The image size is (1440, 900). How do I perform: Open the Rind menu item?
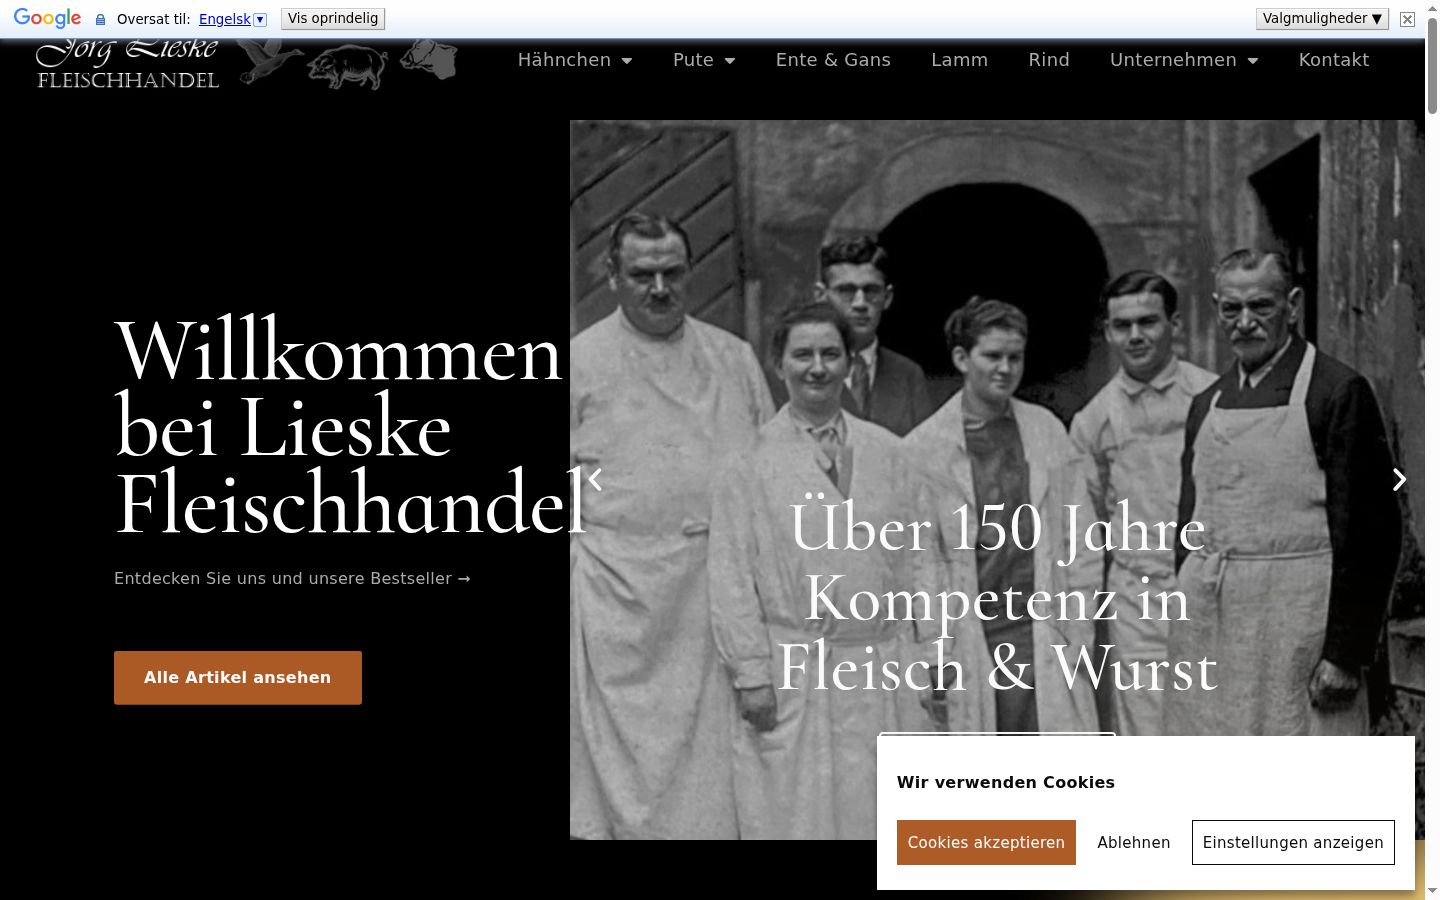1049,60
